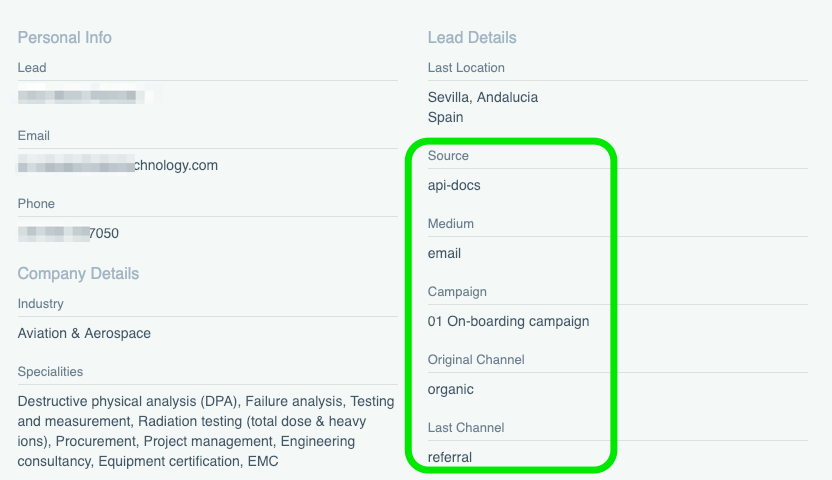Select the blurred lead name value
Viewport: 832px width, 480px height.
click(x=84, y=97)
